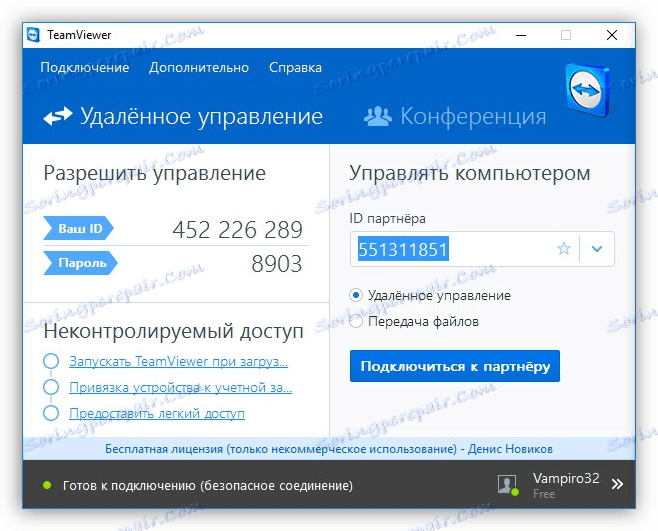Add partner ID to favorites star
658x531 pixels.
point(564,248)
